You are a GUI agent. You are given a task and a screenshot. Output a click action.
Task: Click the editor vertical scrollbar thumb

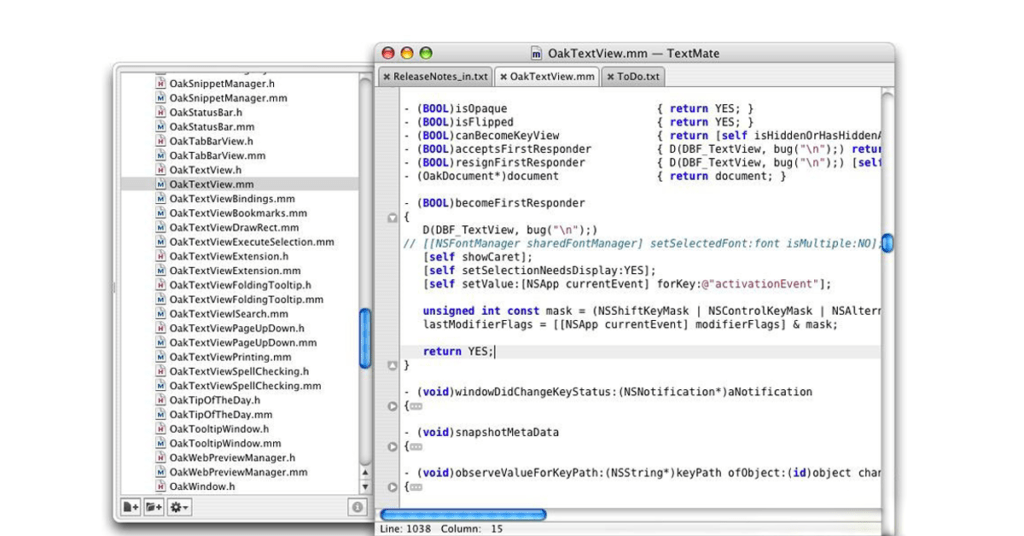[x=888, y=243]
